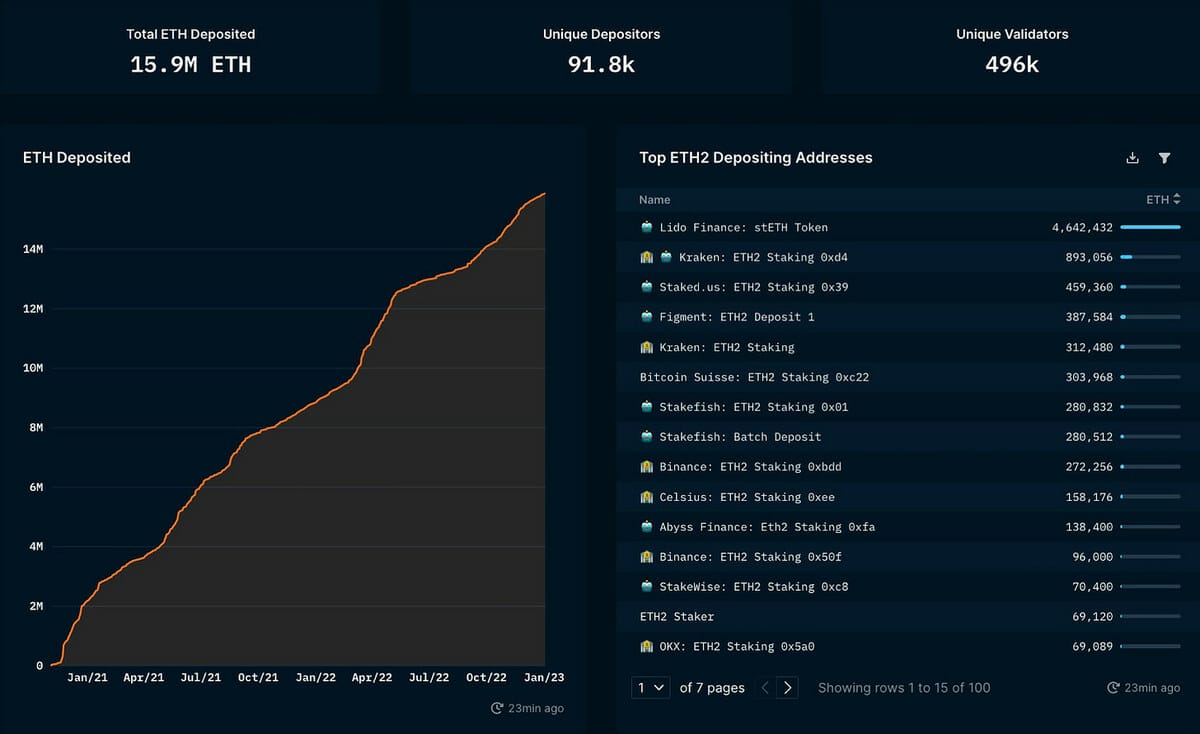Open Abyss Finance: Eth2 Staking 0xfa address
This screenshot has width=1200, height=734.
(x=767, y=527)
